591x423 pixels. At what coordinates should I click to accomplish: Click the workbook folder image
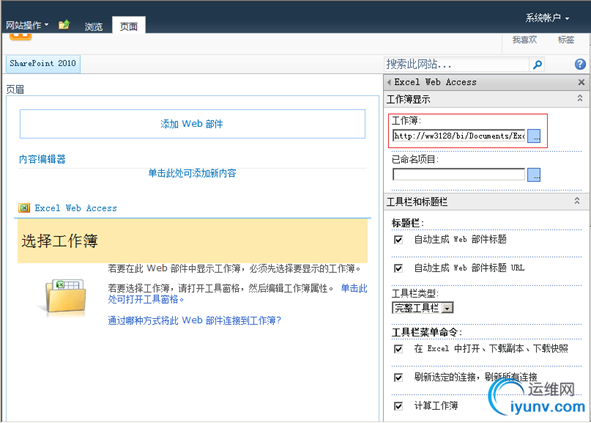click(65, 296)
